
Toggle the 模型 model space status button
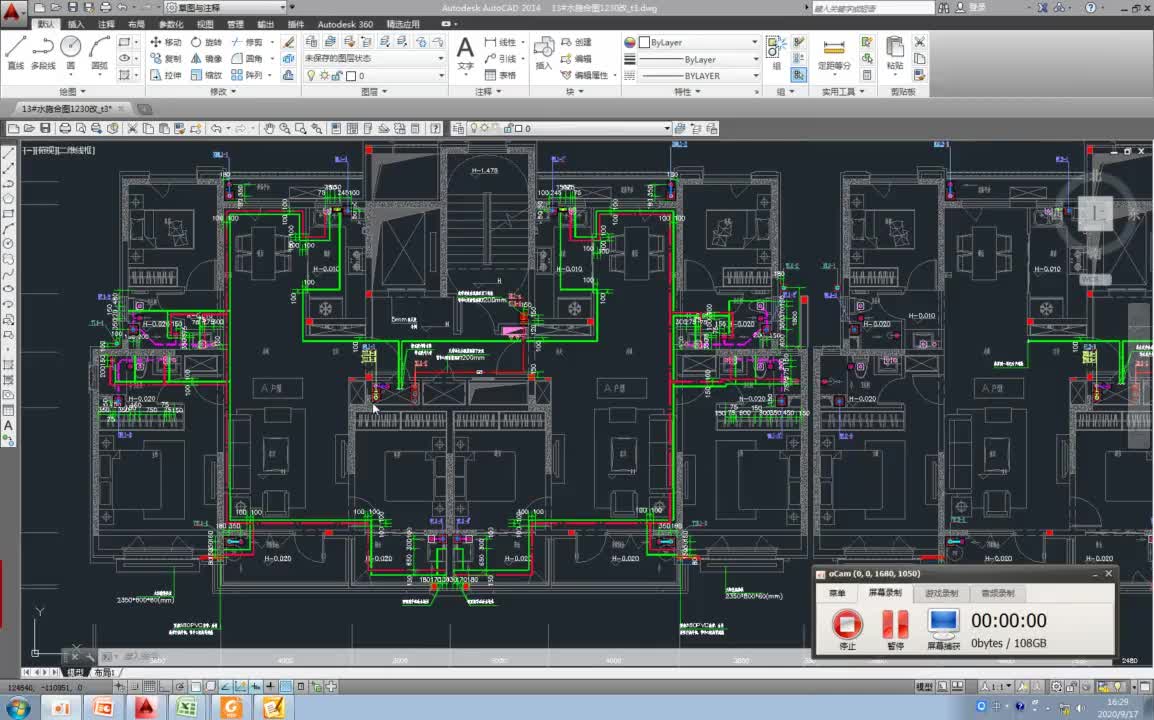tap(925, 687)
